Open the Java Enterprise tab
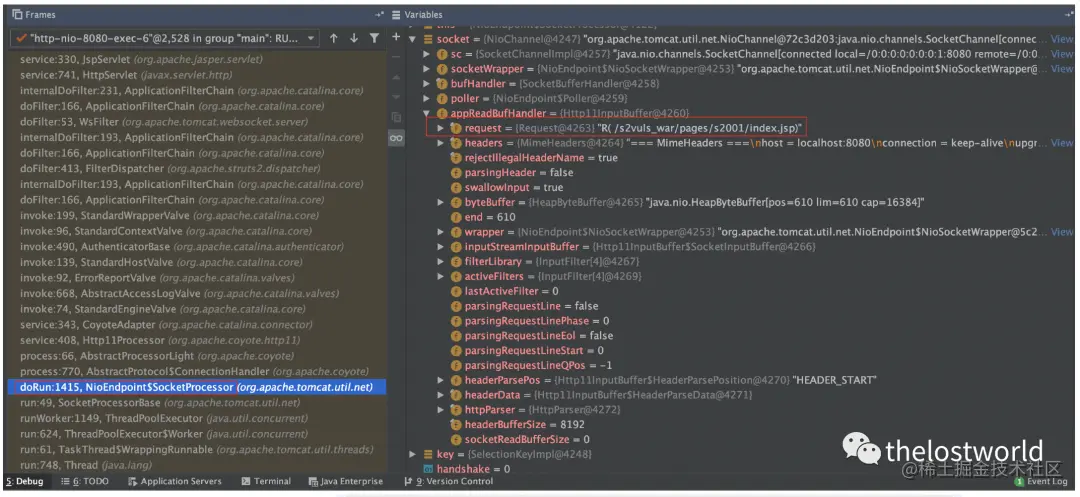This screenshot has width=1080, height=497. (x=346, y=481)
